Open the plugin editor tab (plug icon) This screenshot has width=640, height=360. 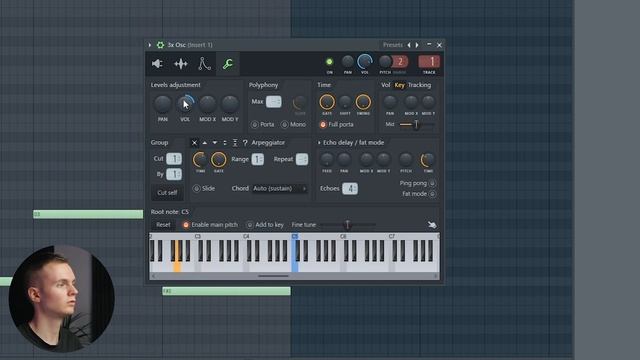click(x=158, y=64)
